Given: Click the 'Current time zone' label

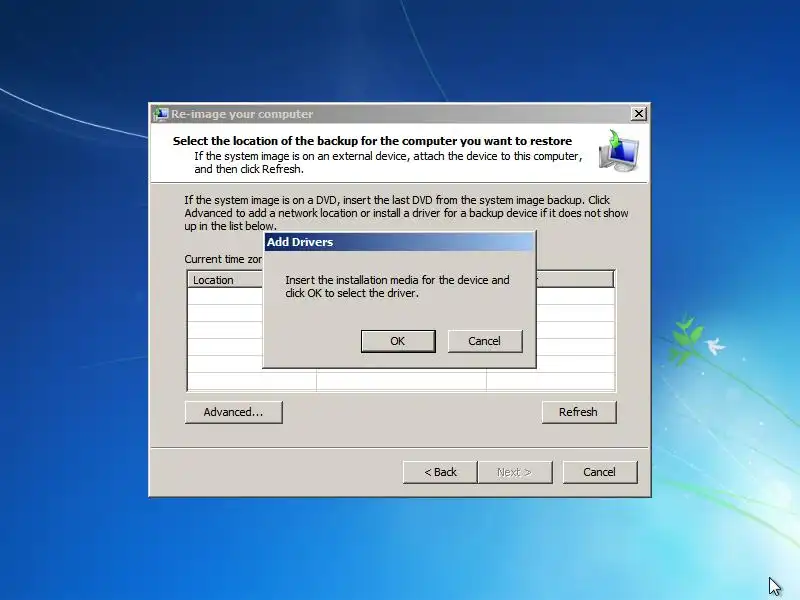Looking at the screenshot, I should point(223,259).
